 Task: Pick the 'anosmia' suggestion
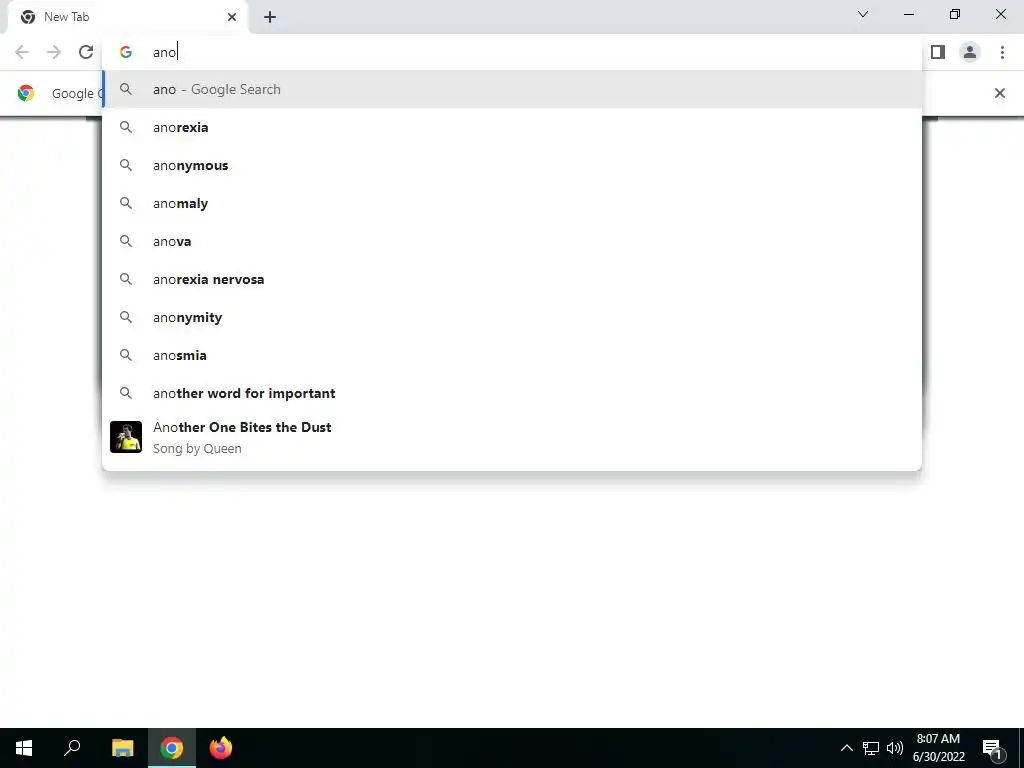pyautogui.click(x=512, y=355)
